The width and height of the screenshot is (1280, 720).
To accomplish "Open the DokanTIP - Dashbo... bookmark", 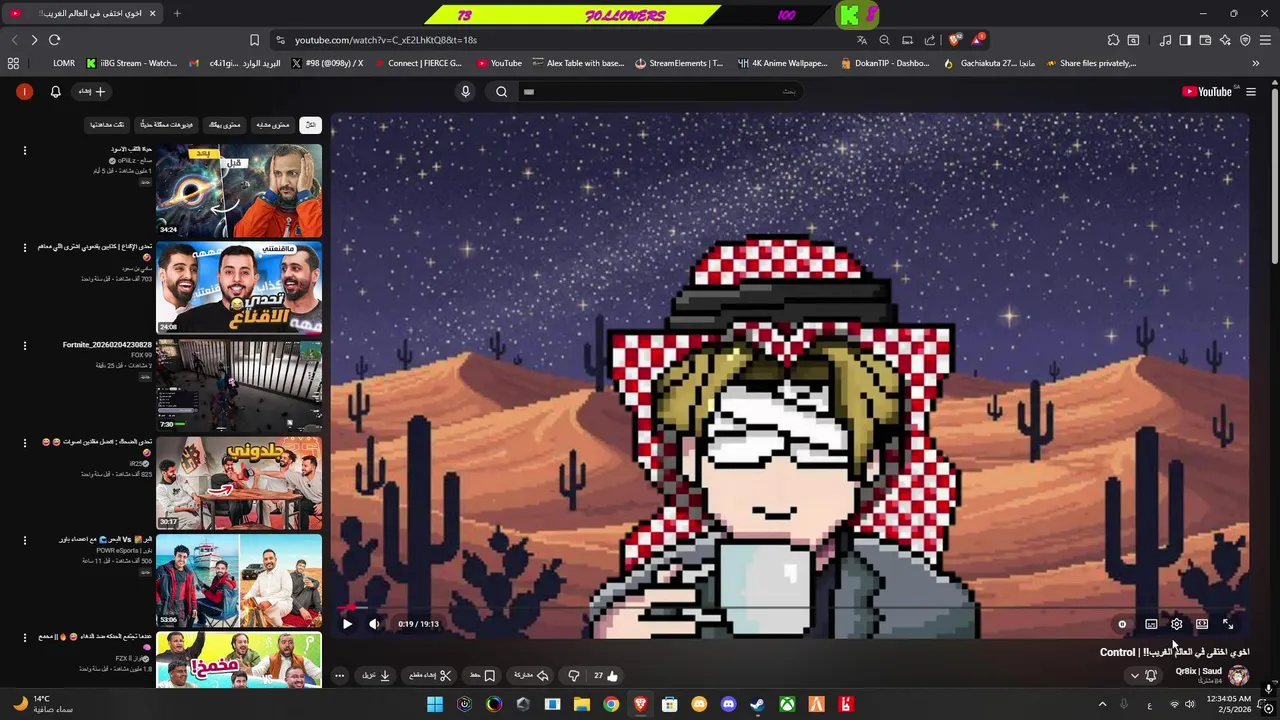I will click(885, 63).
